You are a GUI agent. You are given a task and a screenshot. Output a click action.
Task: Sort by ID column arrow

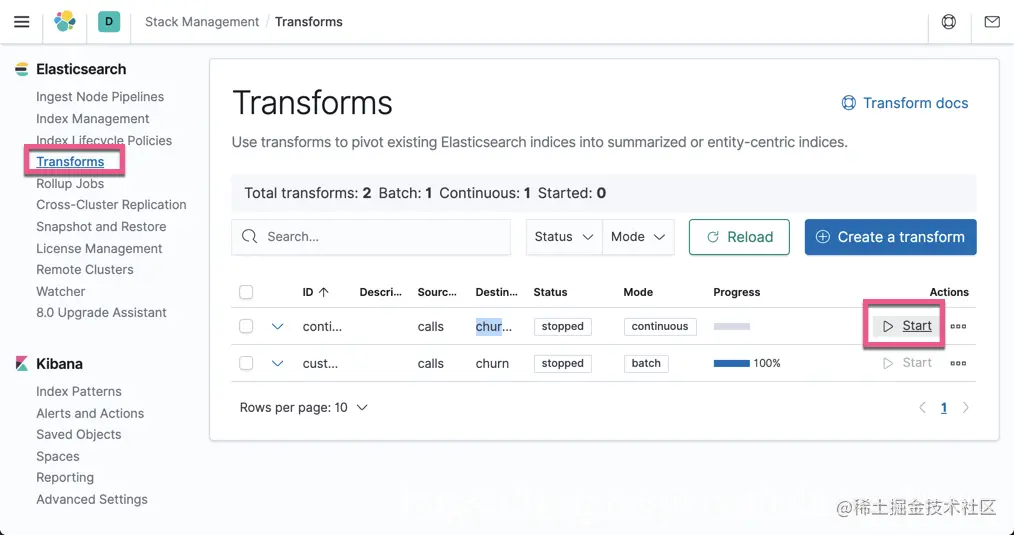[x=324, y=292]
